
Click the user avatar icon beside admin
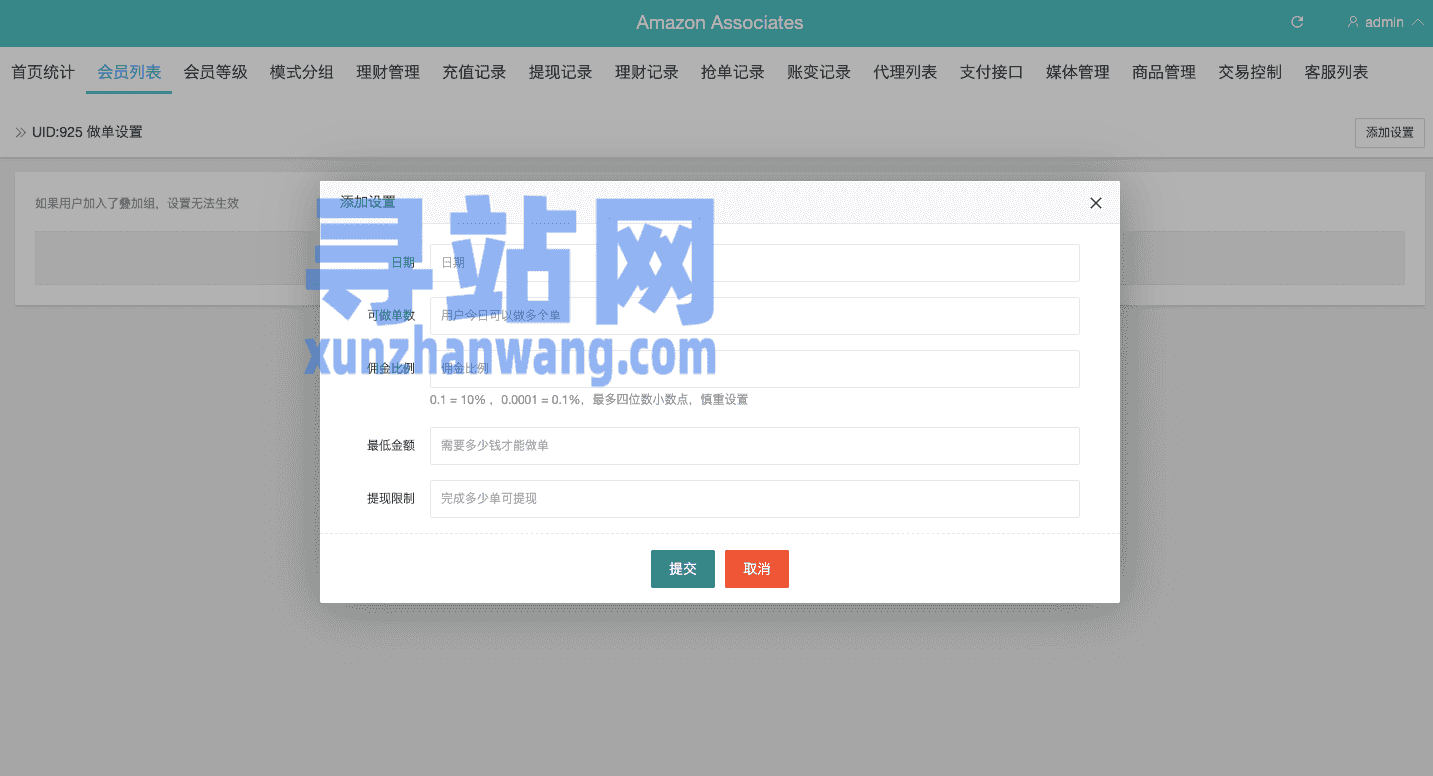1353,22
